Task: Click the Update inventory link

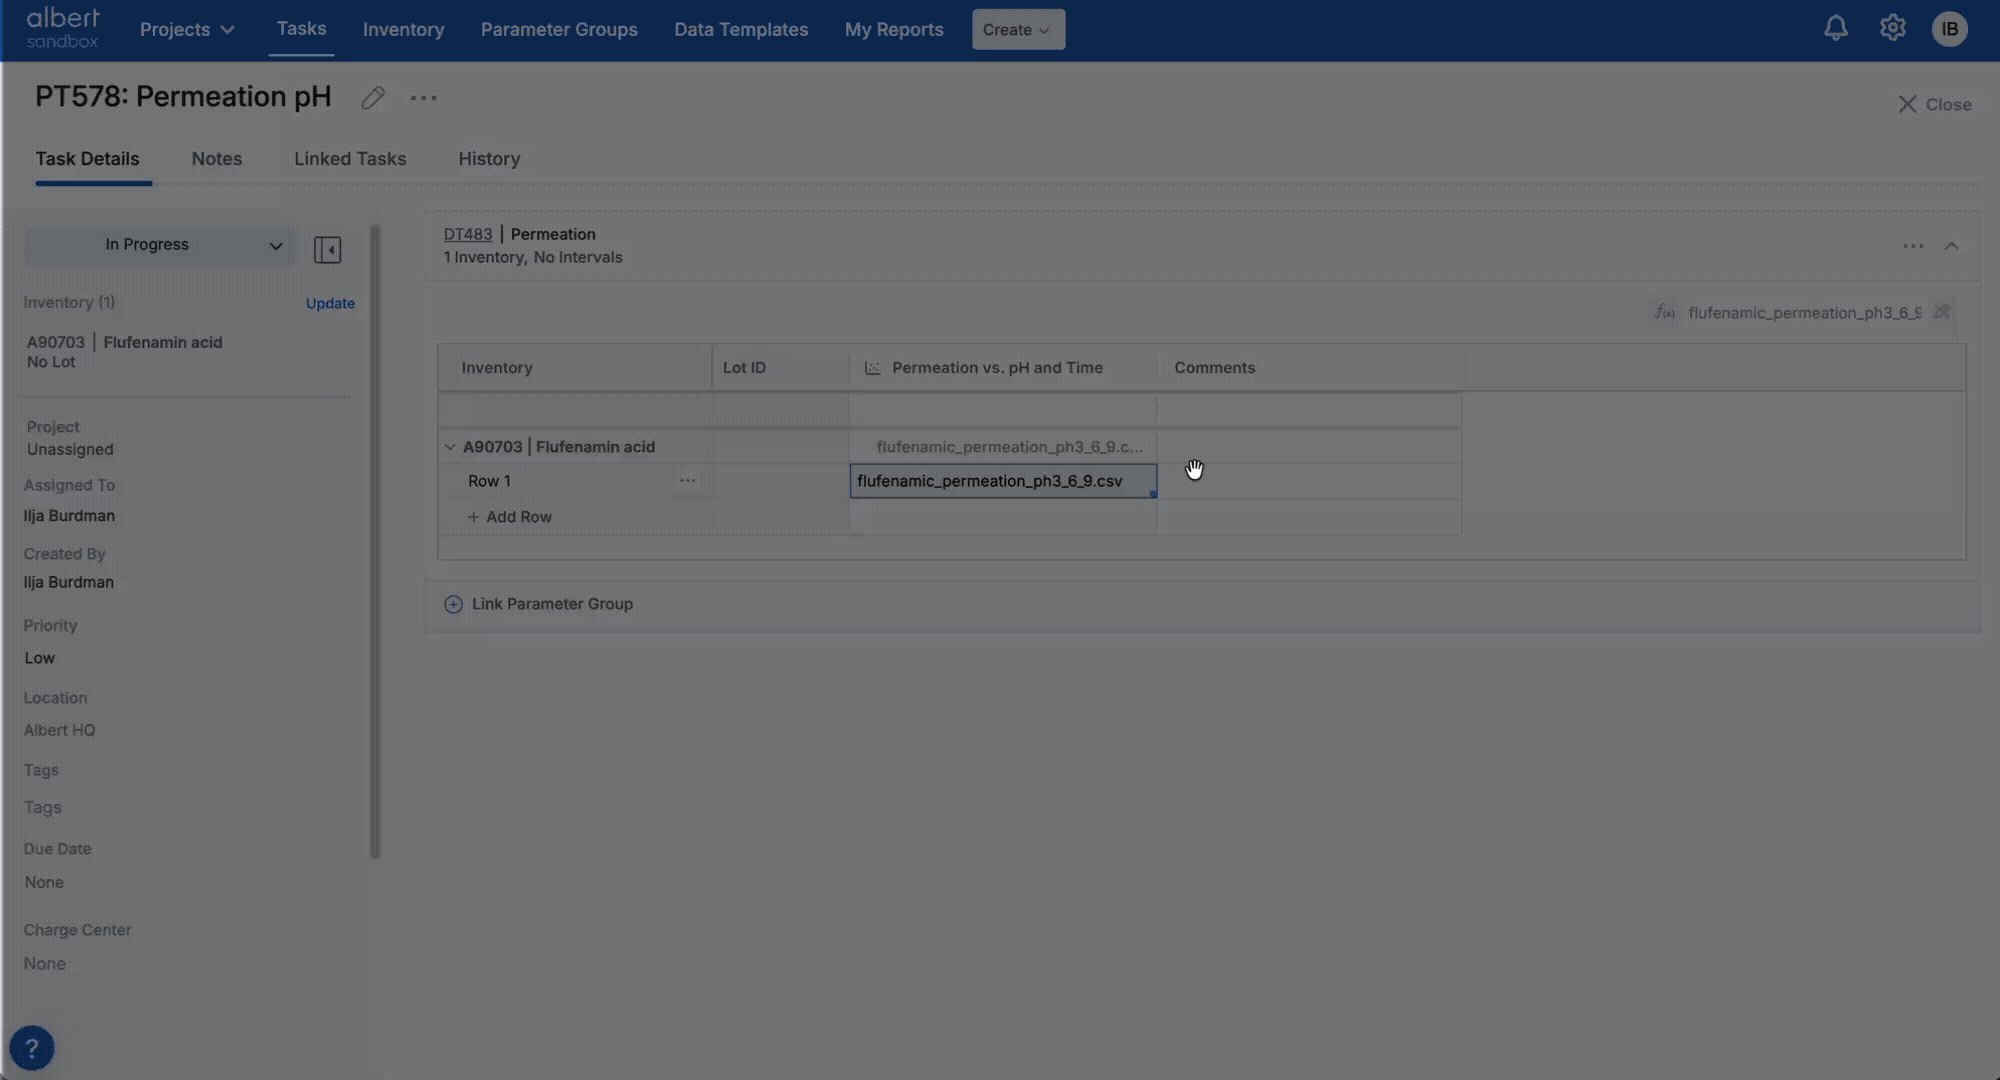Action: (330, 303)
